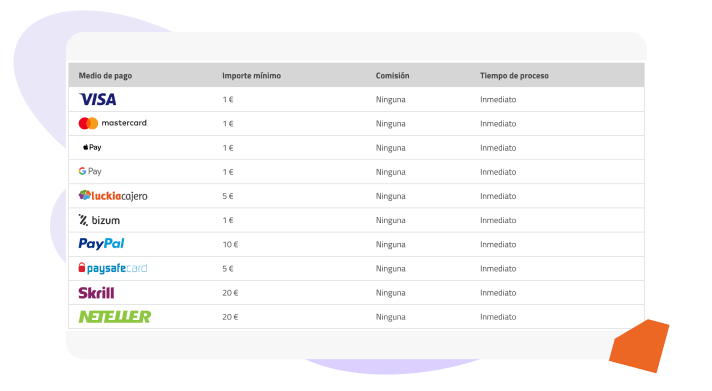Click 'Inmediato' in the Apple Pay row

click(x=498, y=148)
